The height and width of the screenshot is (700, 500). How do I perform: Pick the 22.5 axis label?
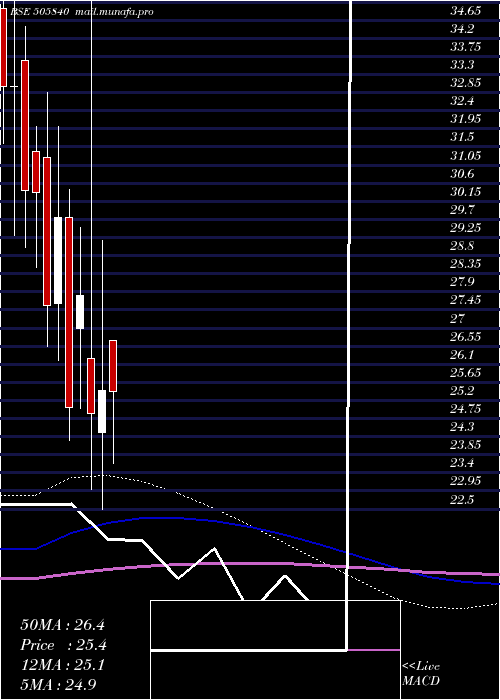pos(462,500)
